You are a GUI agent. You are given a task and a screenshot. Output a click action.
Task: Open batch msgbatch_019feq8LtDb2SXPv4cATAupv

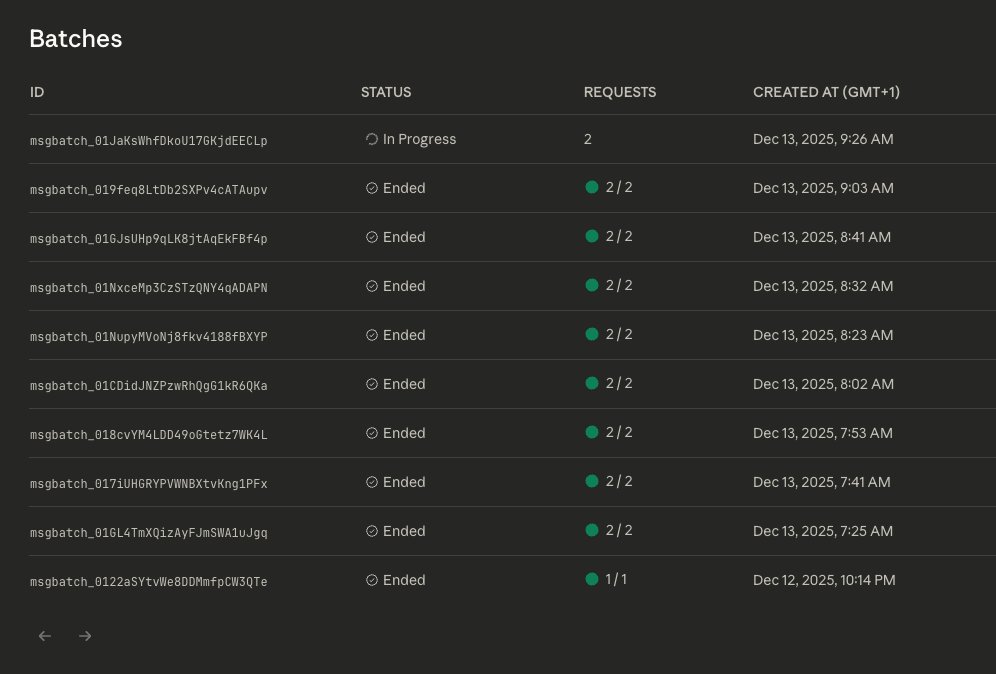(149, 189)
